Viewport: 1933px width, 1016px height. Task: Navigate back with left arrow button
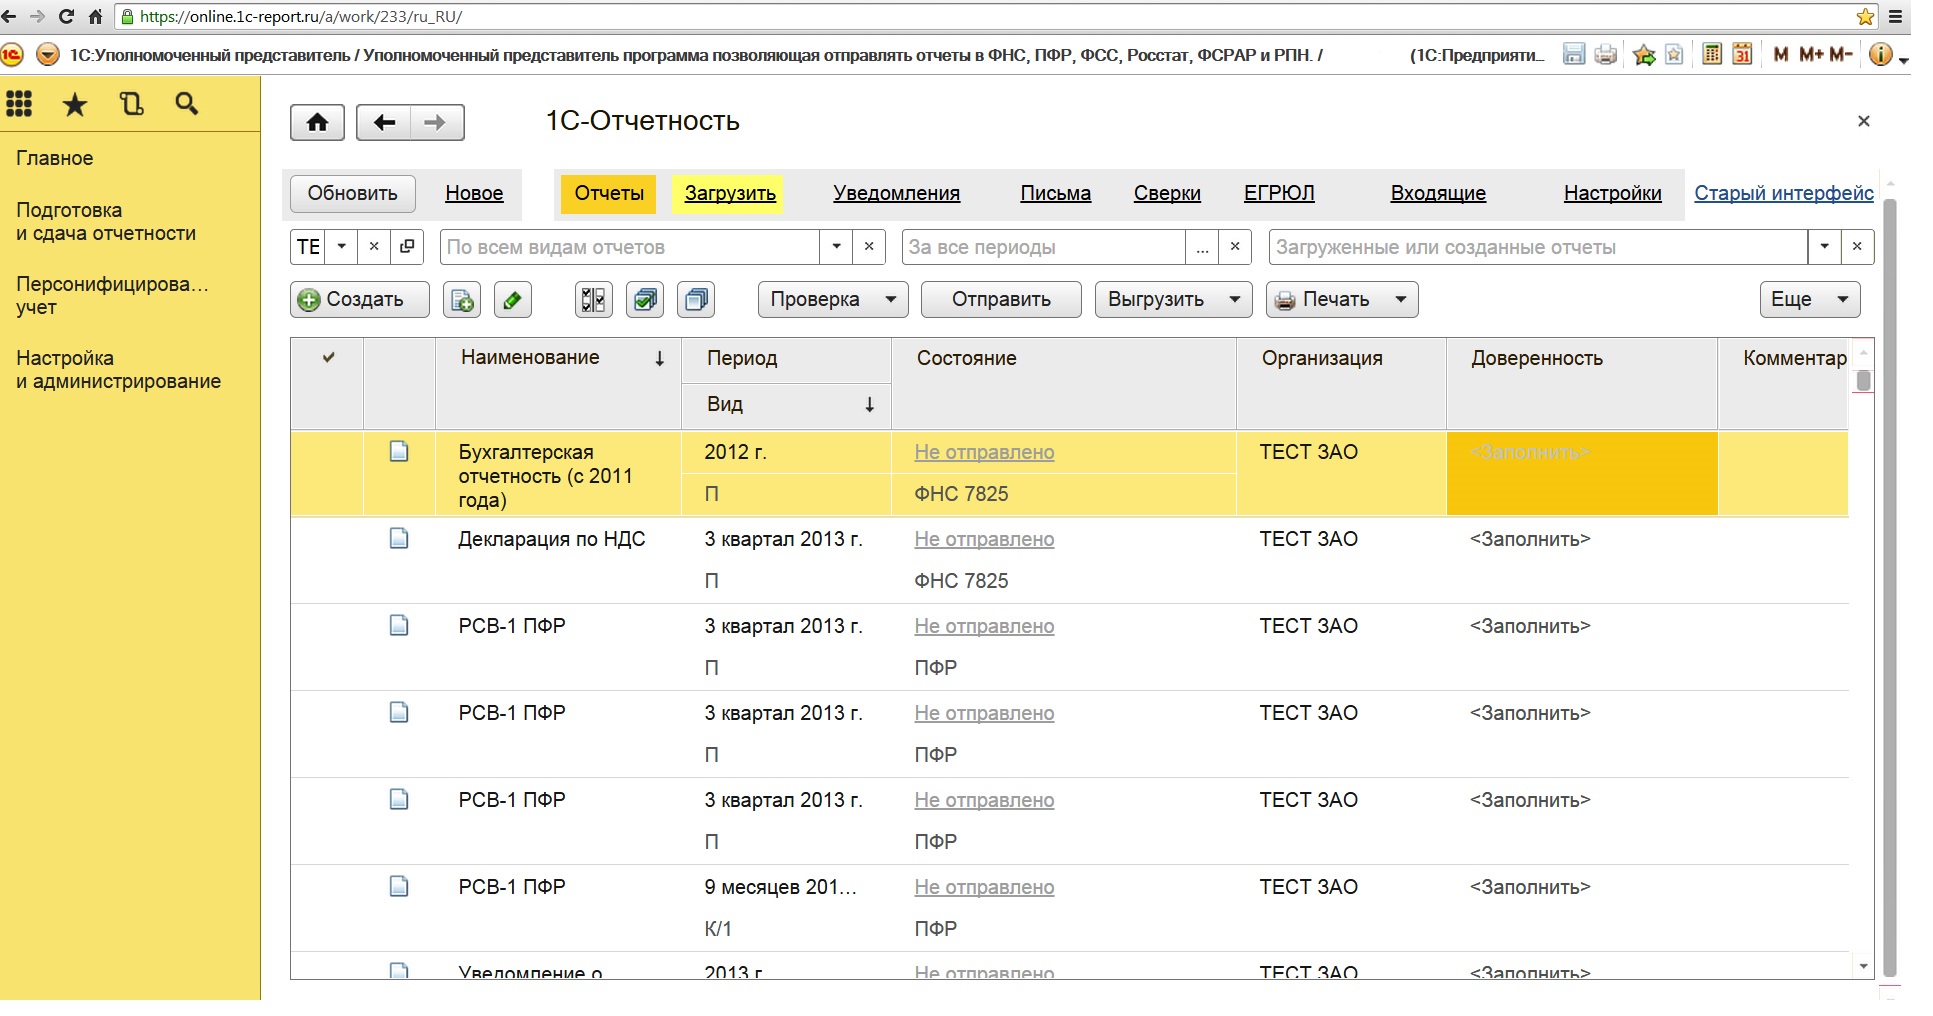(x=384, y=122)
